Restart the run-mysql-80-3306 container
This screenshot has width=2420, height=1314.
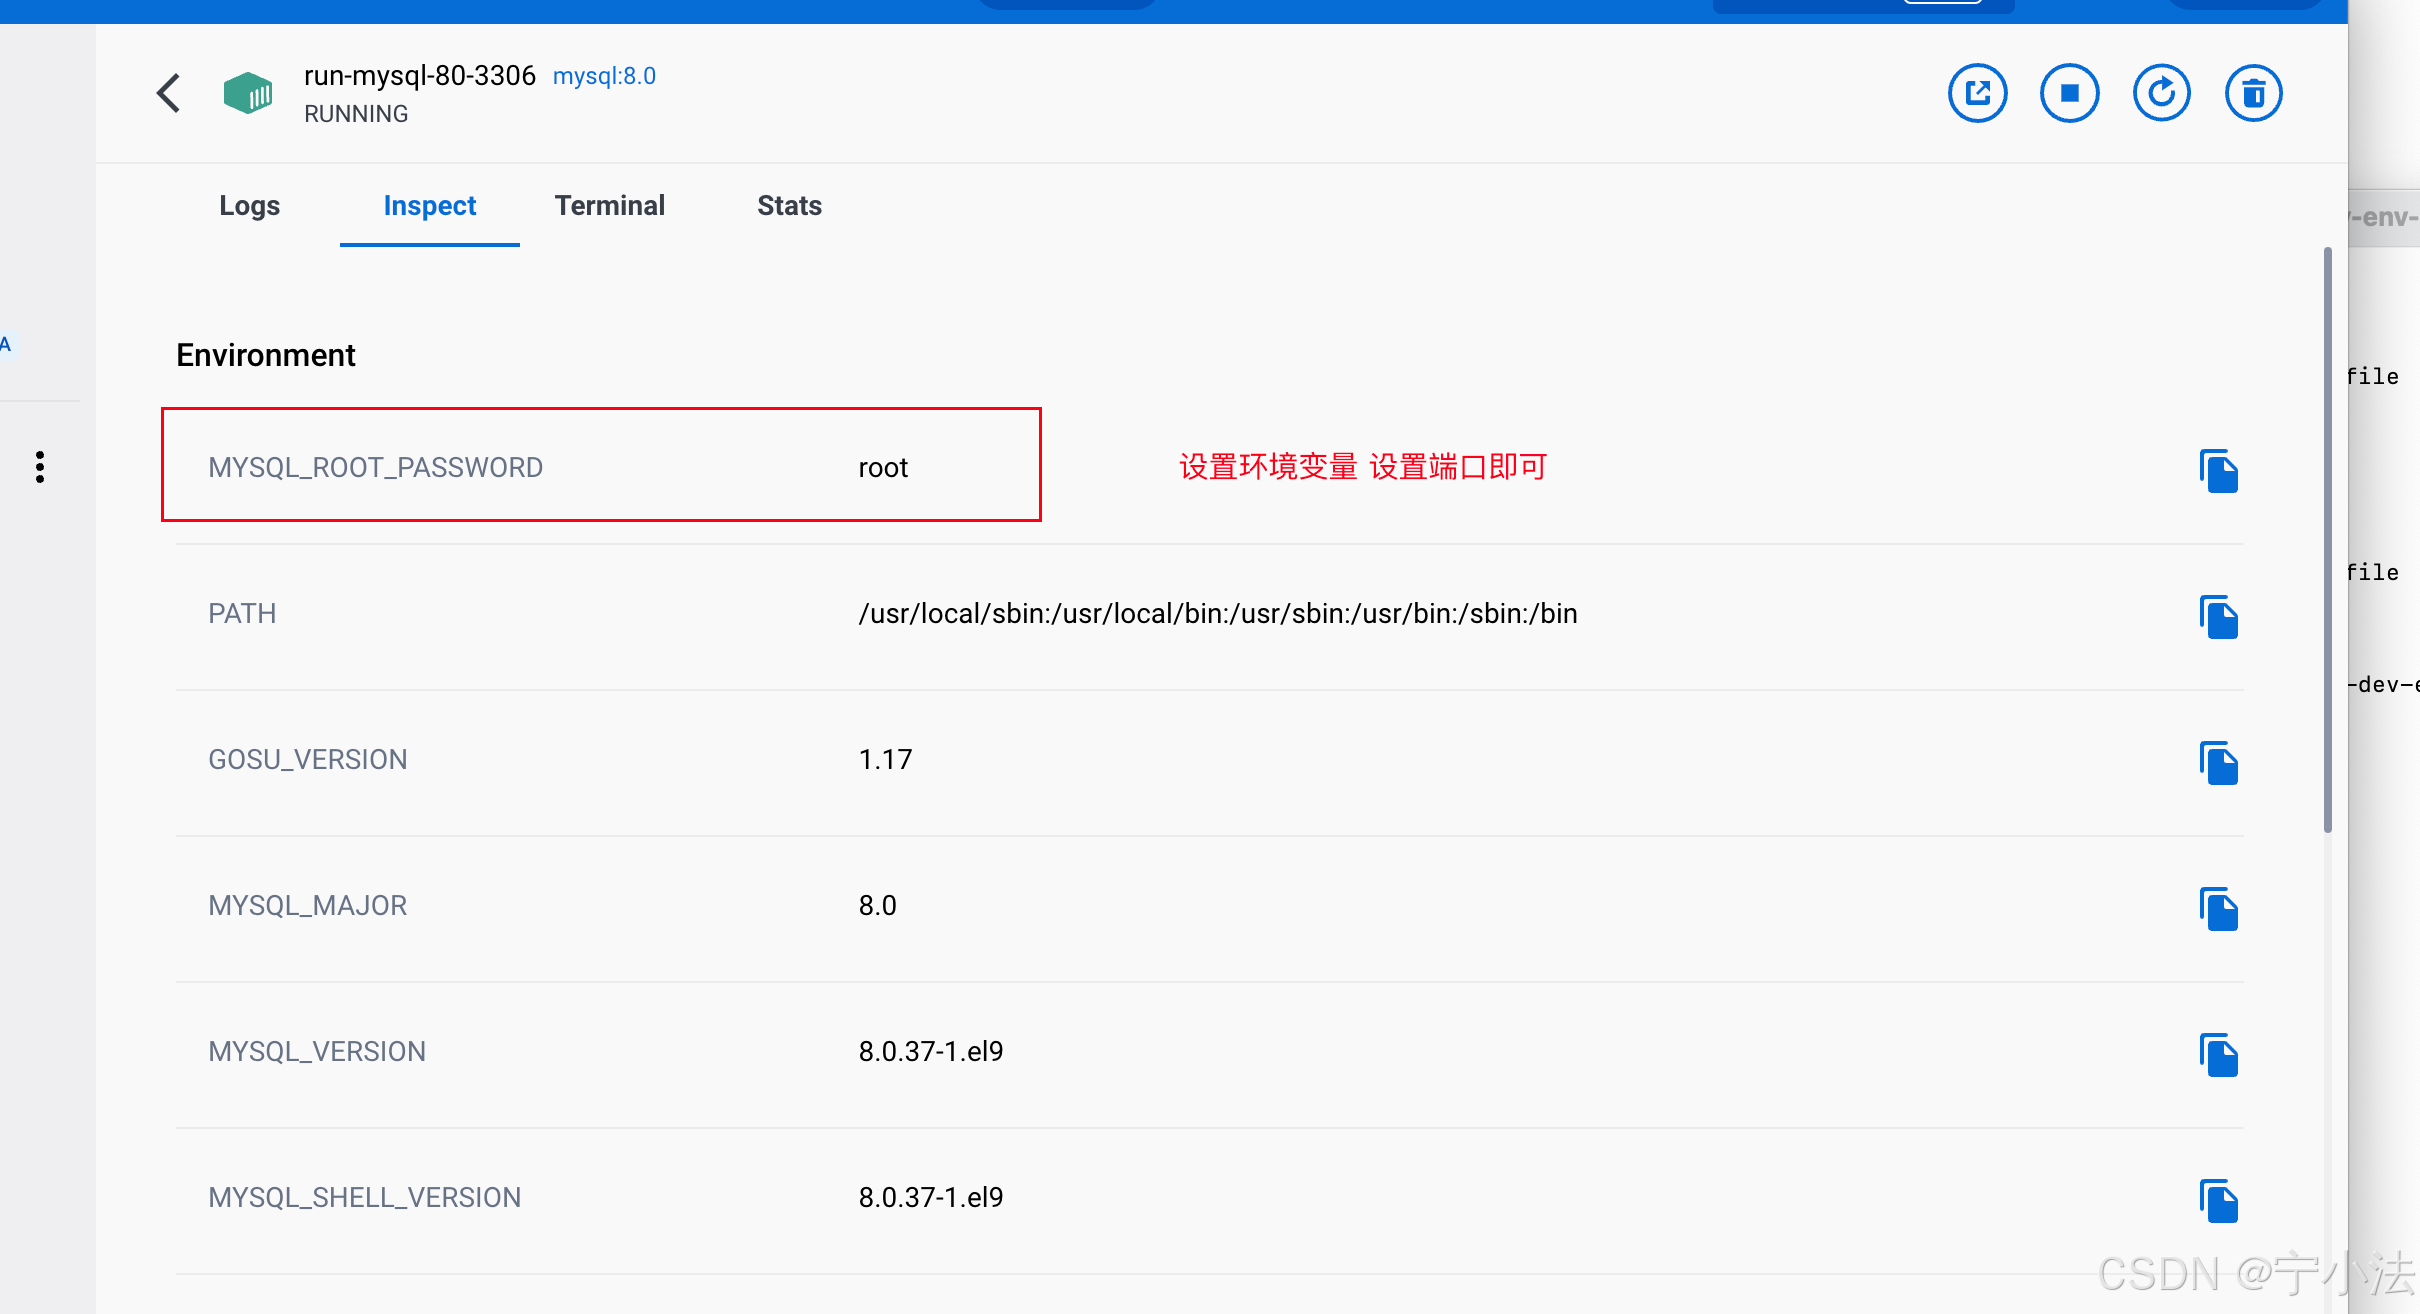click(2162, 92)
